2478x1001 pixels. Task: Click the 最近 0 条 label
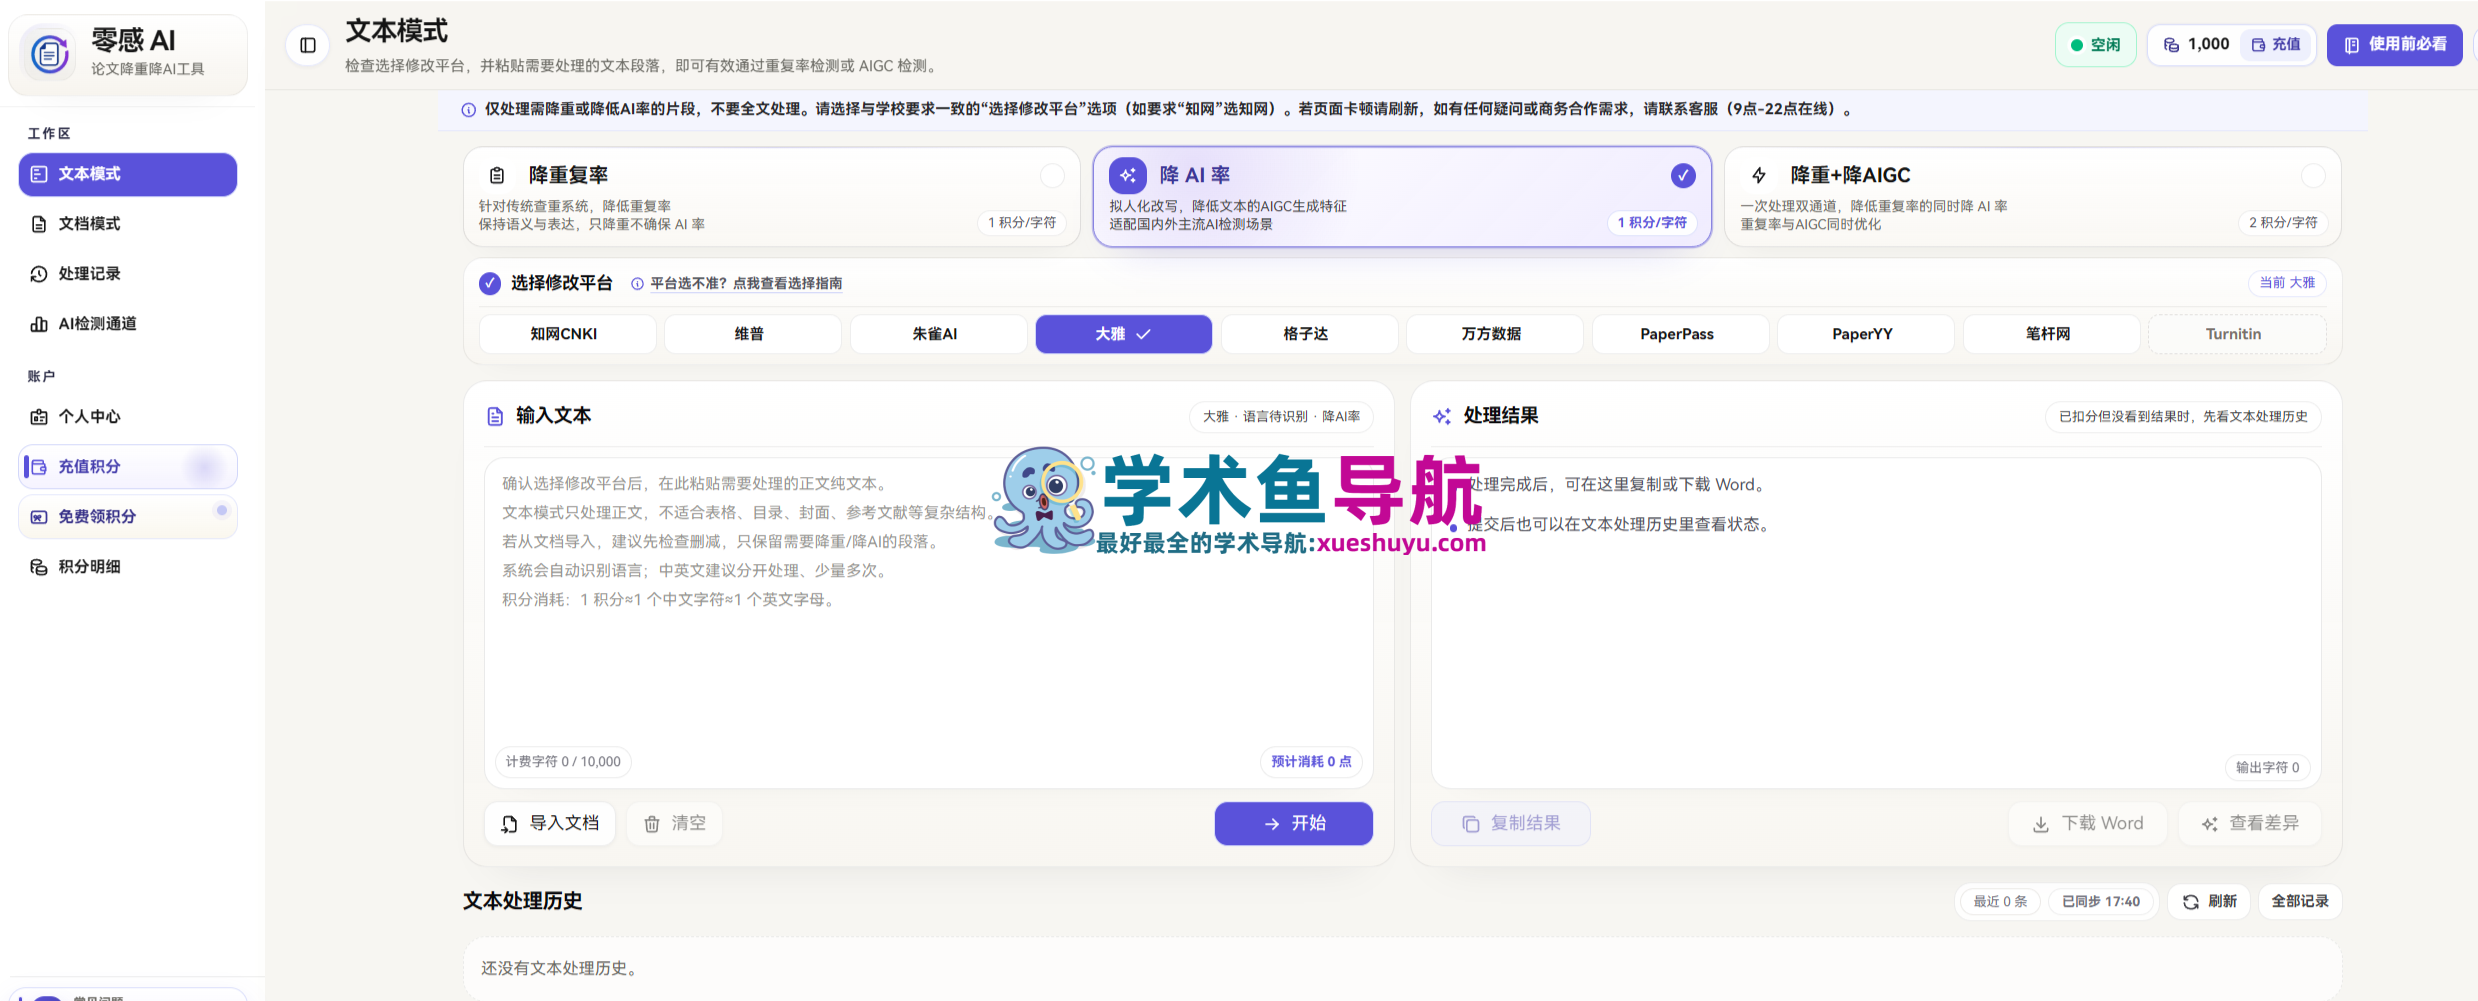[x=2000, y=902]
